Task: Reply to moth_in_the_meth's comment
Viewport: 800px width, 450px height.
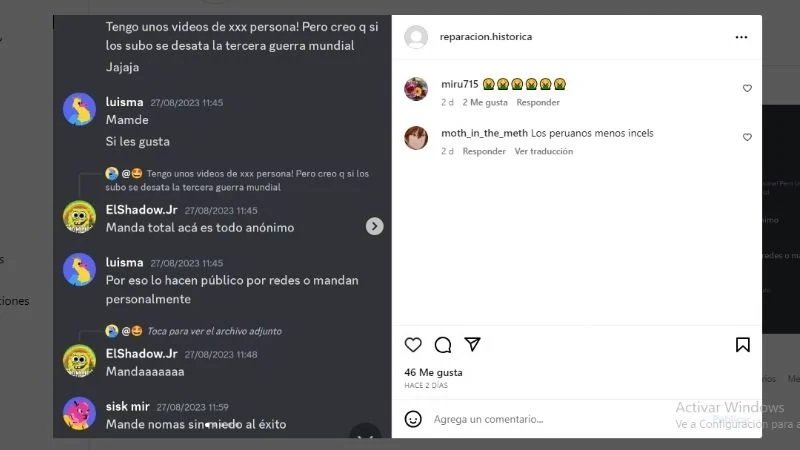Action: (x=484, y=152)
